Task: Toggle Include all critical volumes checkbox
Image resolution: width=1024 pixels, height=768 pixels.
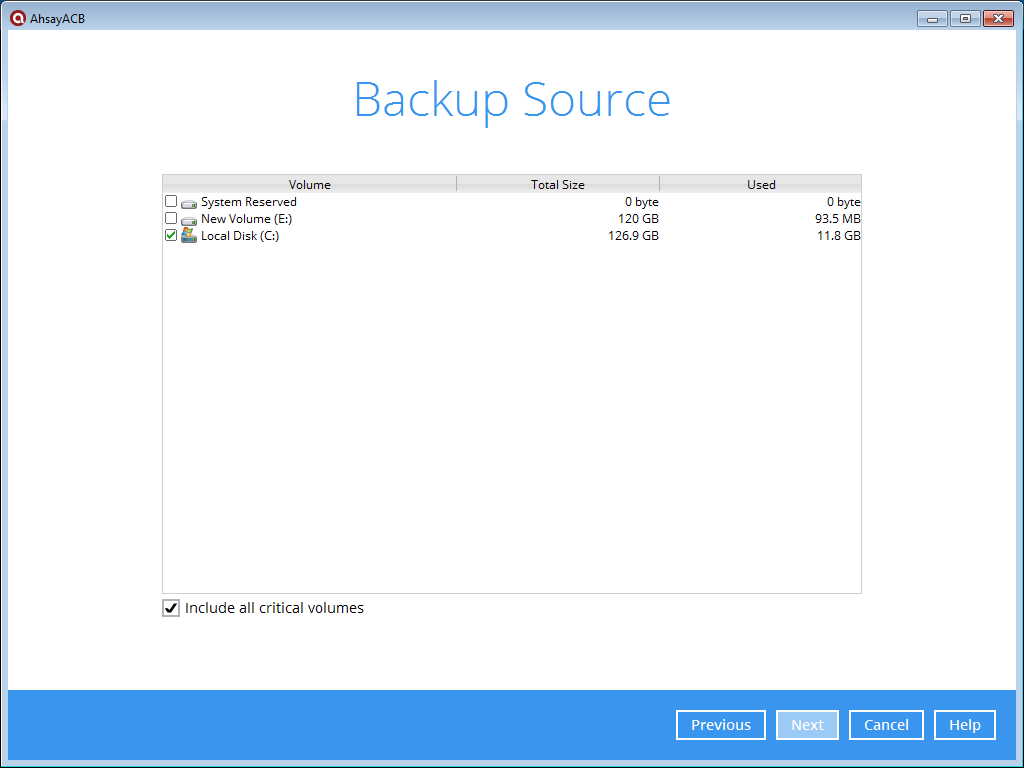Action: tap(171, 608)
